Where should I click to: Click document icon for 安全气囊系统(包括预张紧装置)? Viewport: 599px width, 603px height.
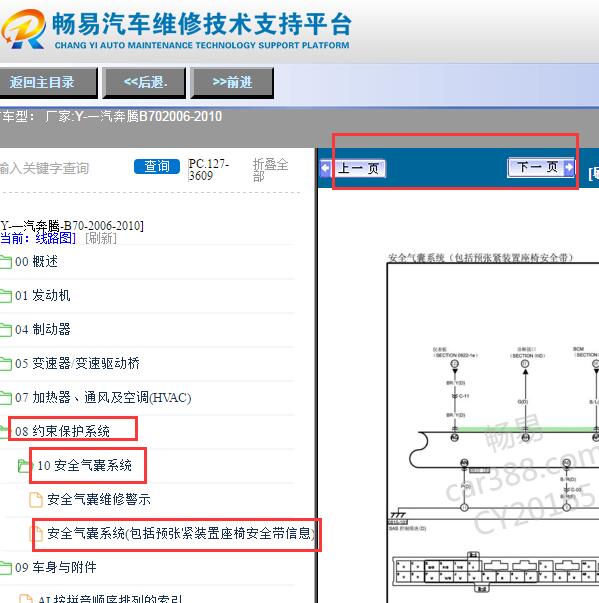point(36,534)
